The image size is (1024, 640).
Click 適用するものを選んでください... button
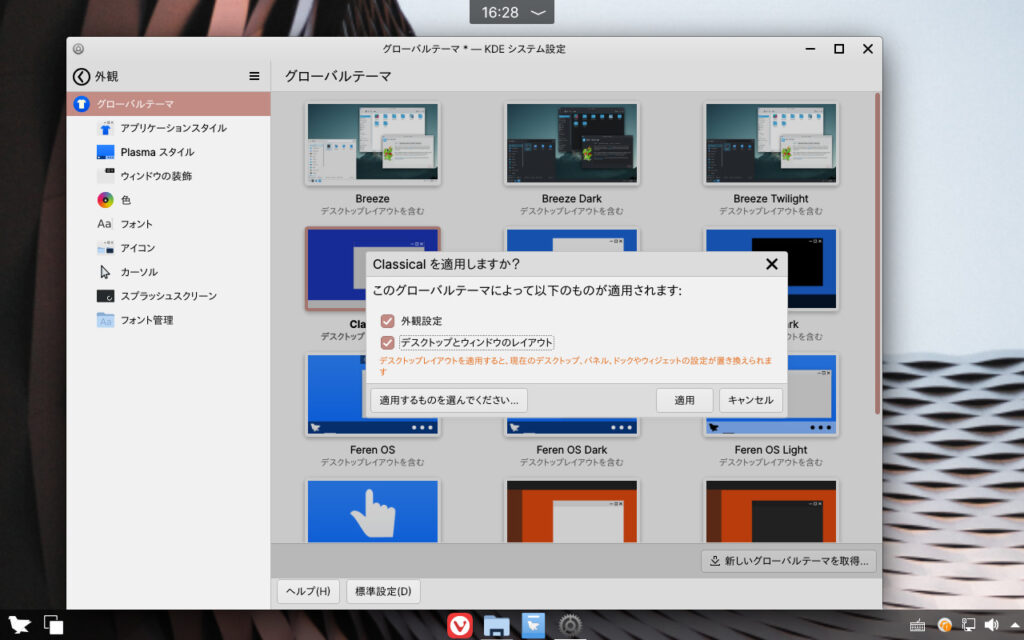pyautogui.click(x=449, y=400)
